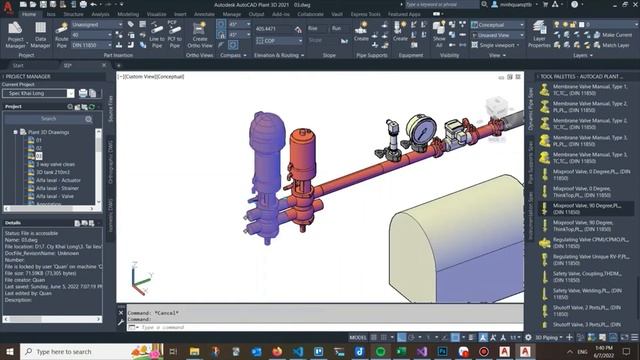640x360 pixels.
Task: Click the Match Layer tool
Action: 611,45
